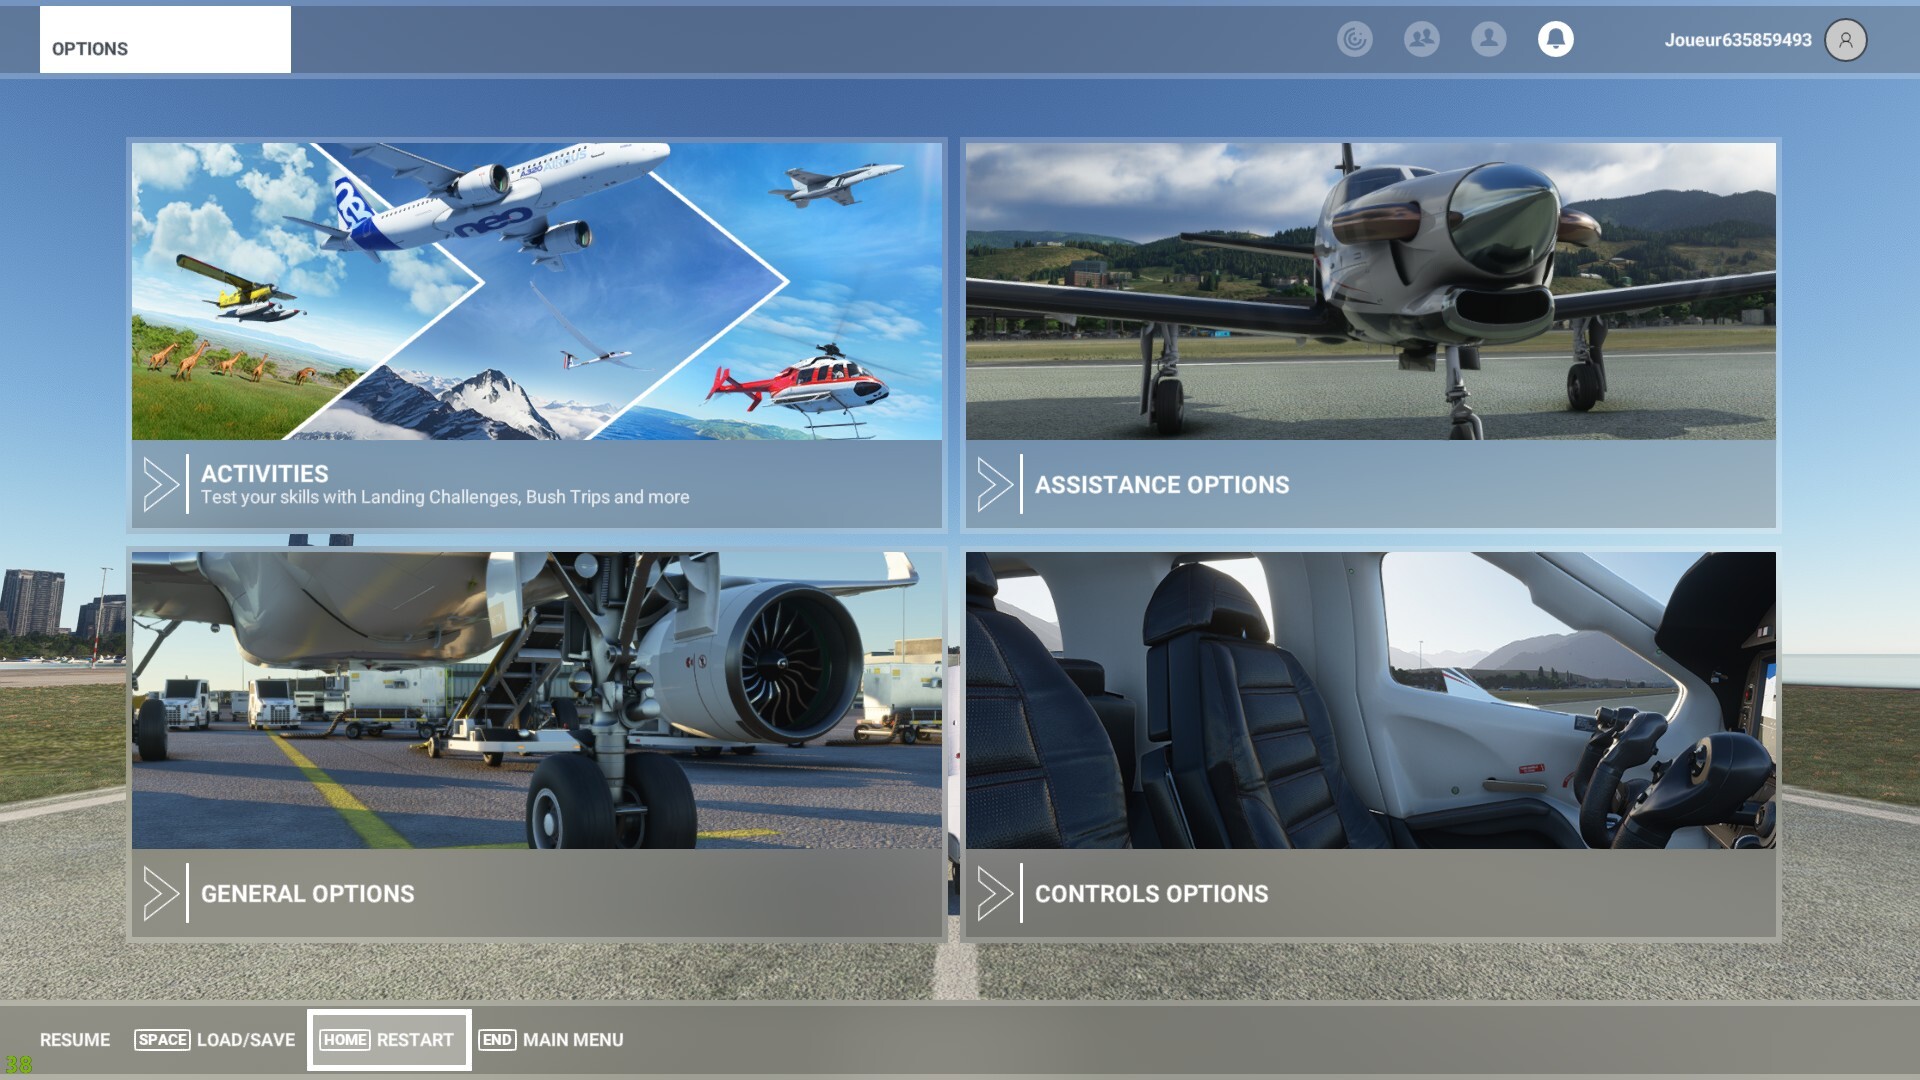Image resolution: width=1920 pixels, height=1080 pixels.
Task: Open Activities image thumbnail
Action: coord(536,291)
